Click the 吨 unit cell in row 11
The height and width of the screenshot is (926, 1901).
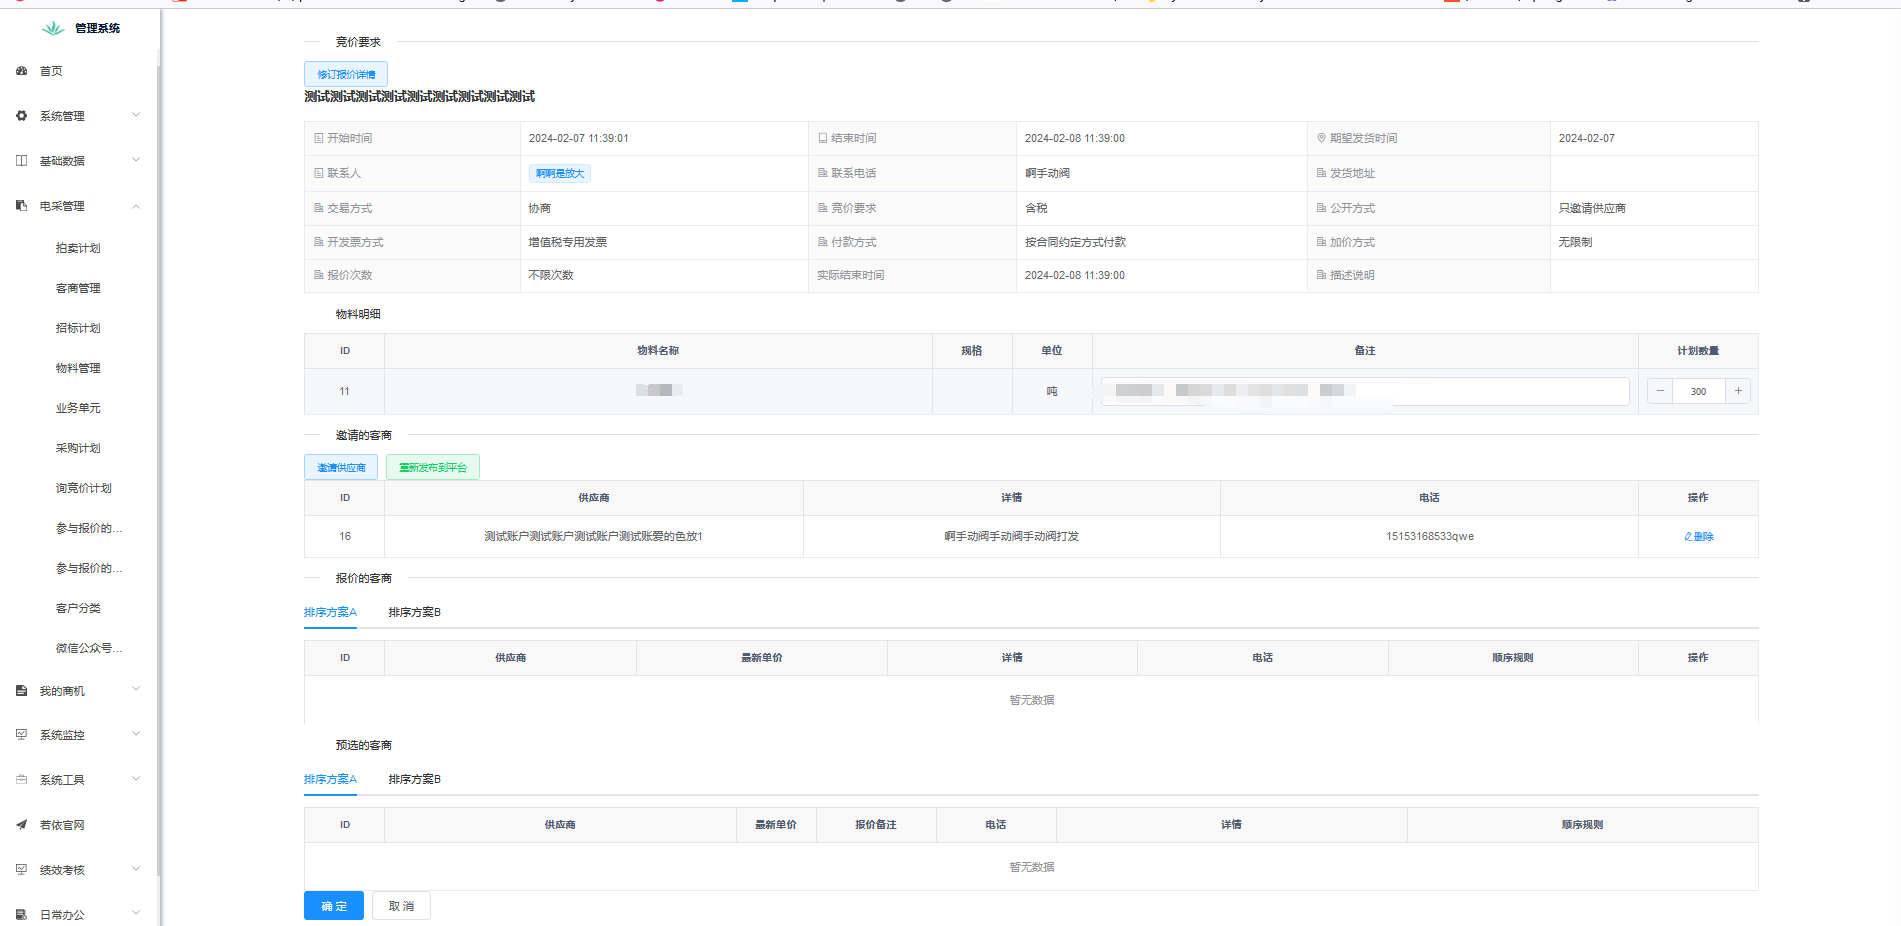click(1052, 391)
